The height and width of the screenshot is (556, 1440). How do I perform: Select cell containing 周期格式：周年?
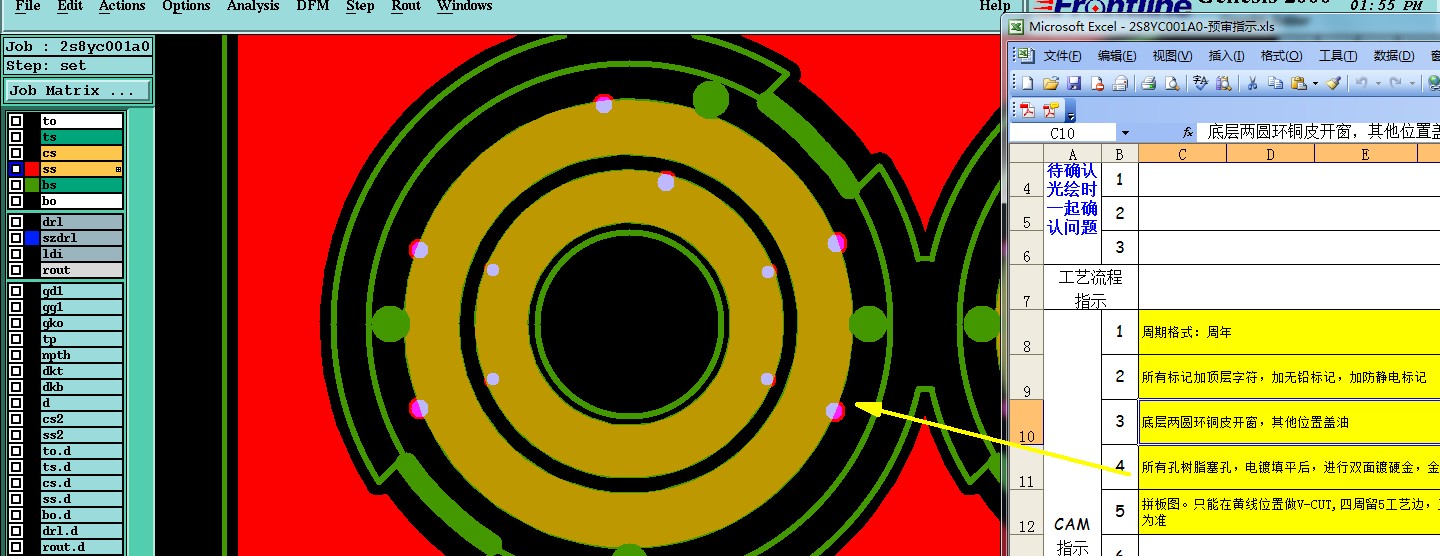tap(1289, 332)
